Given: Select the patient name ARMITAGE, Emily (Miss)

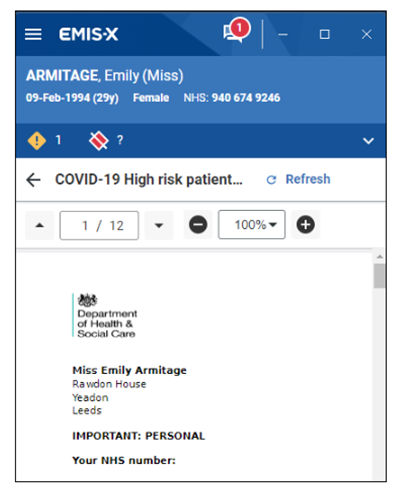Looking at the screenshot, I should [105, 76].
